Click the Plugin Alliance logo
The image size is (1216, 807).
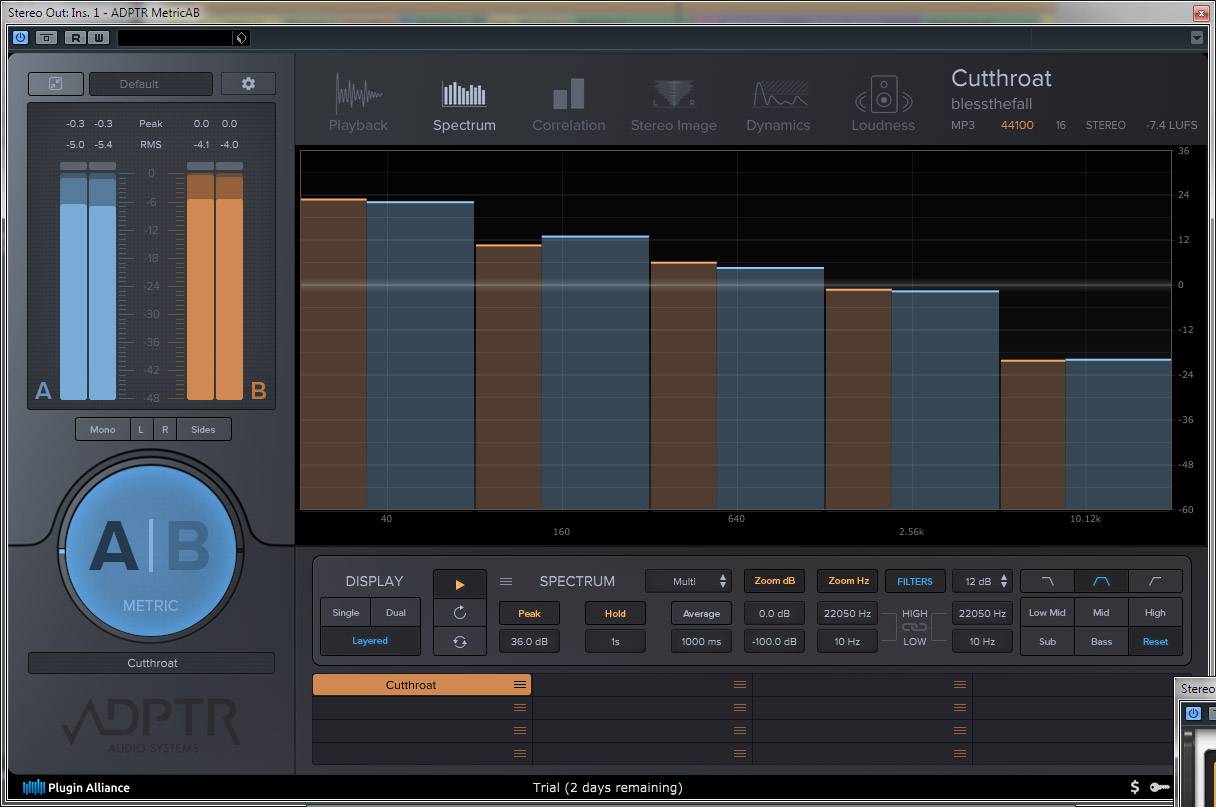(x=76, y=788)
